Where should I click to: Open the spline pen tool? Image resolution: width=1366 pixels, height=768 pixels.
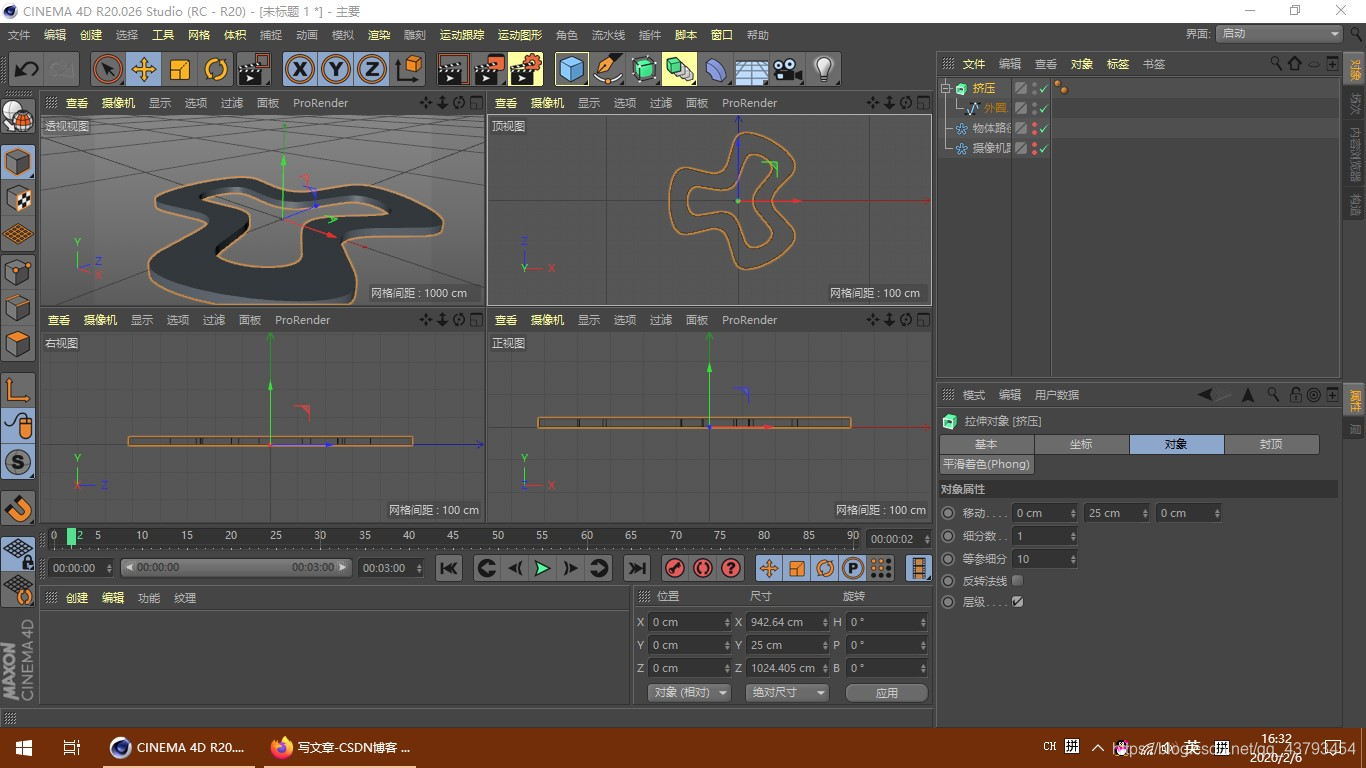pyautogui.click(x=607, y=70)
